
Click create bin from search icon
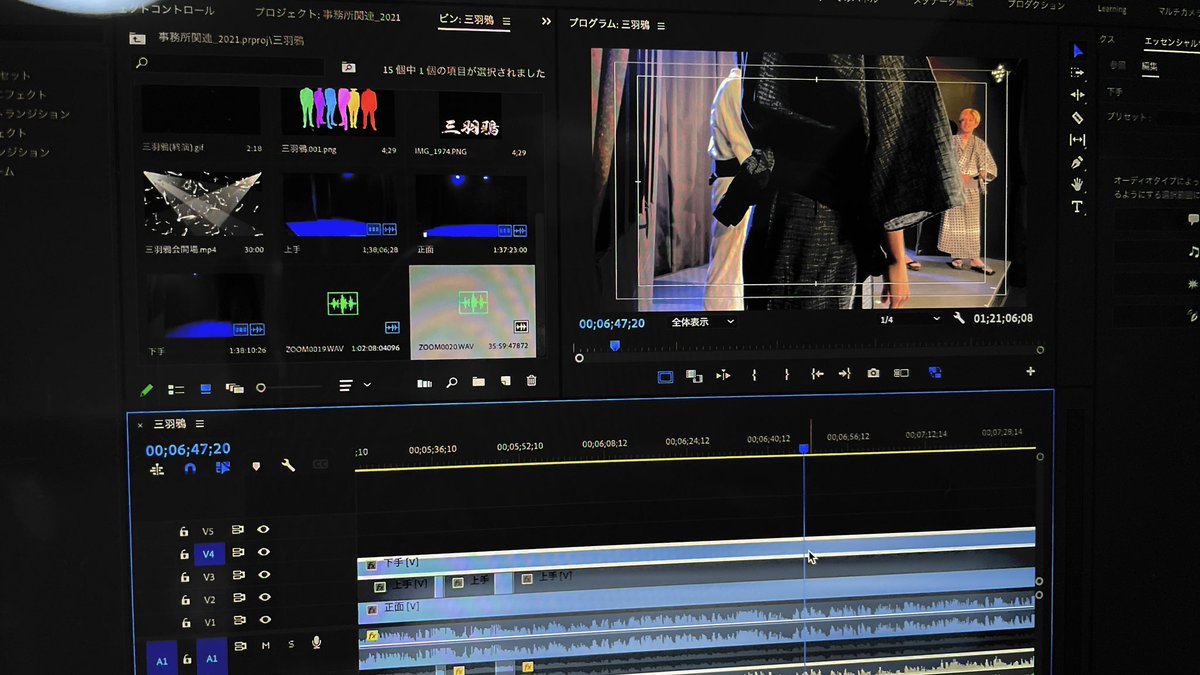click(x=348, y=67)
